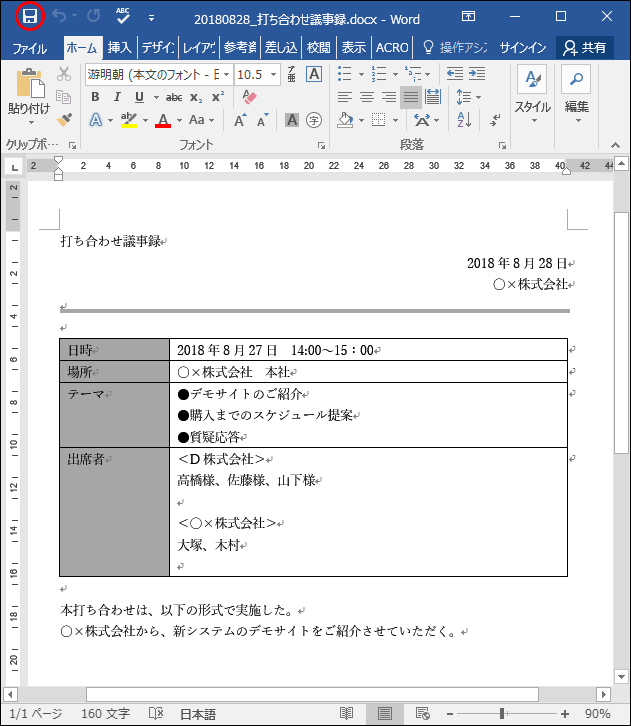Apply yellow text highlight color
This screenshot has height=726, width=631.
point(129,120)
